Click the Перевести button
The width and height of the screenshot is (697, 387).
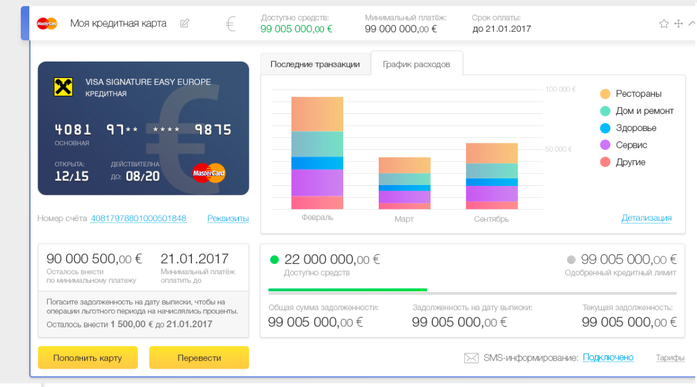tap(199, 358)
